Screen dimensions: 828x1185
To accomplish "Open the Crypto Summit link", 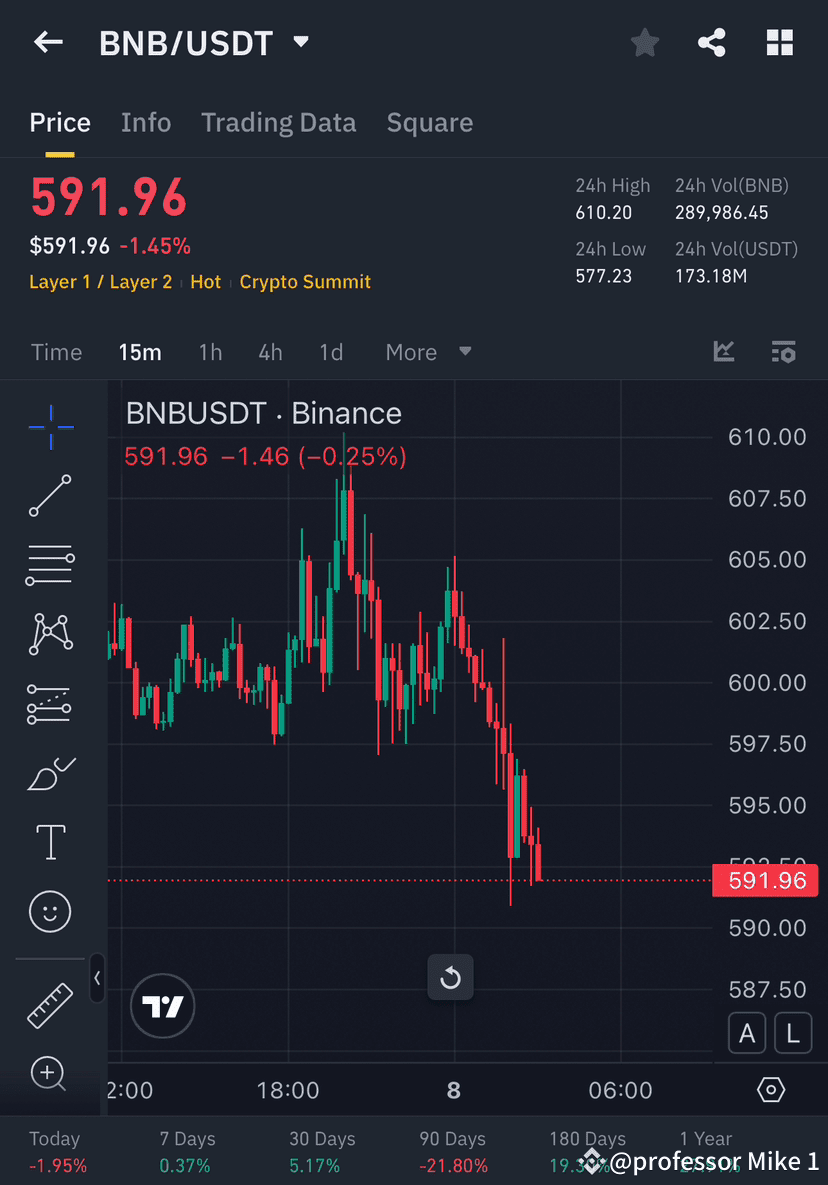I will [x=305, y=282].
